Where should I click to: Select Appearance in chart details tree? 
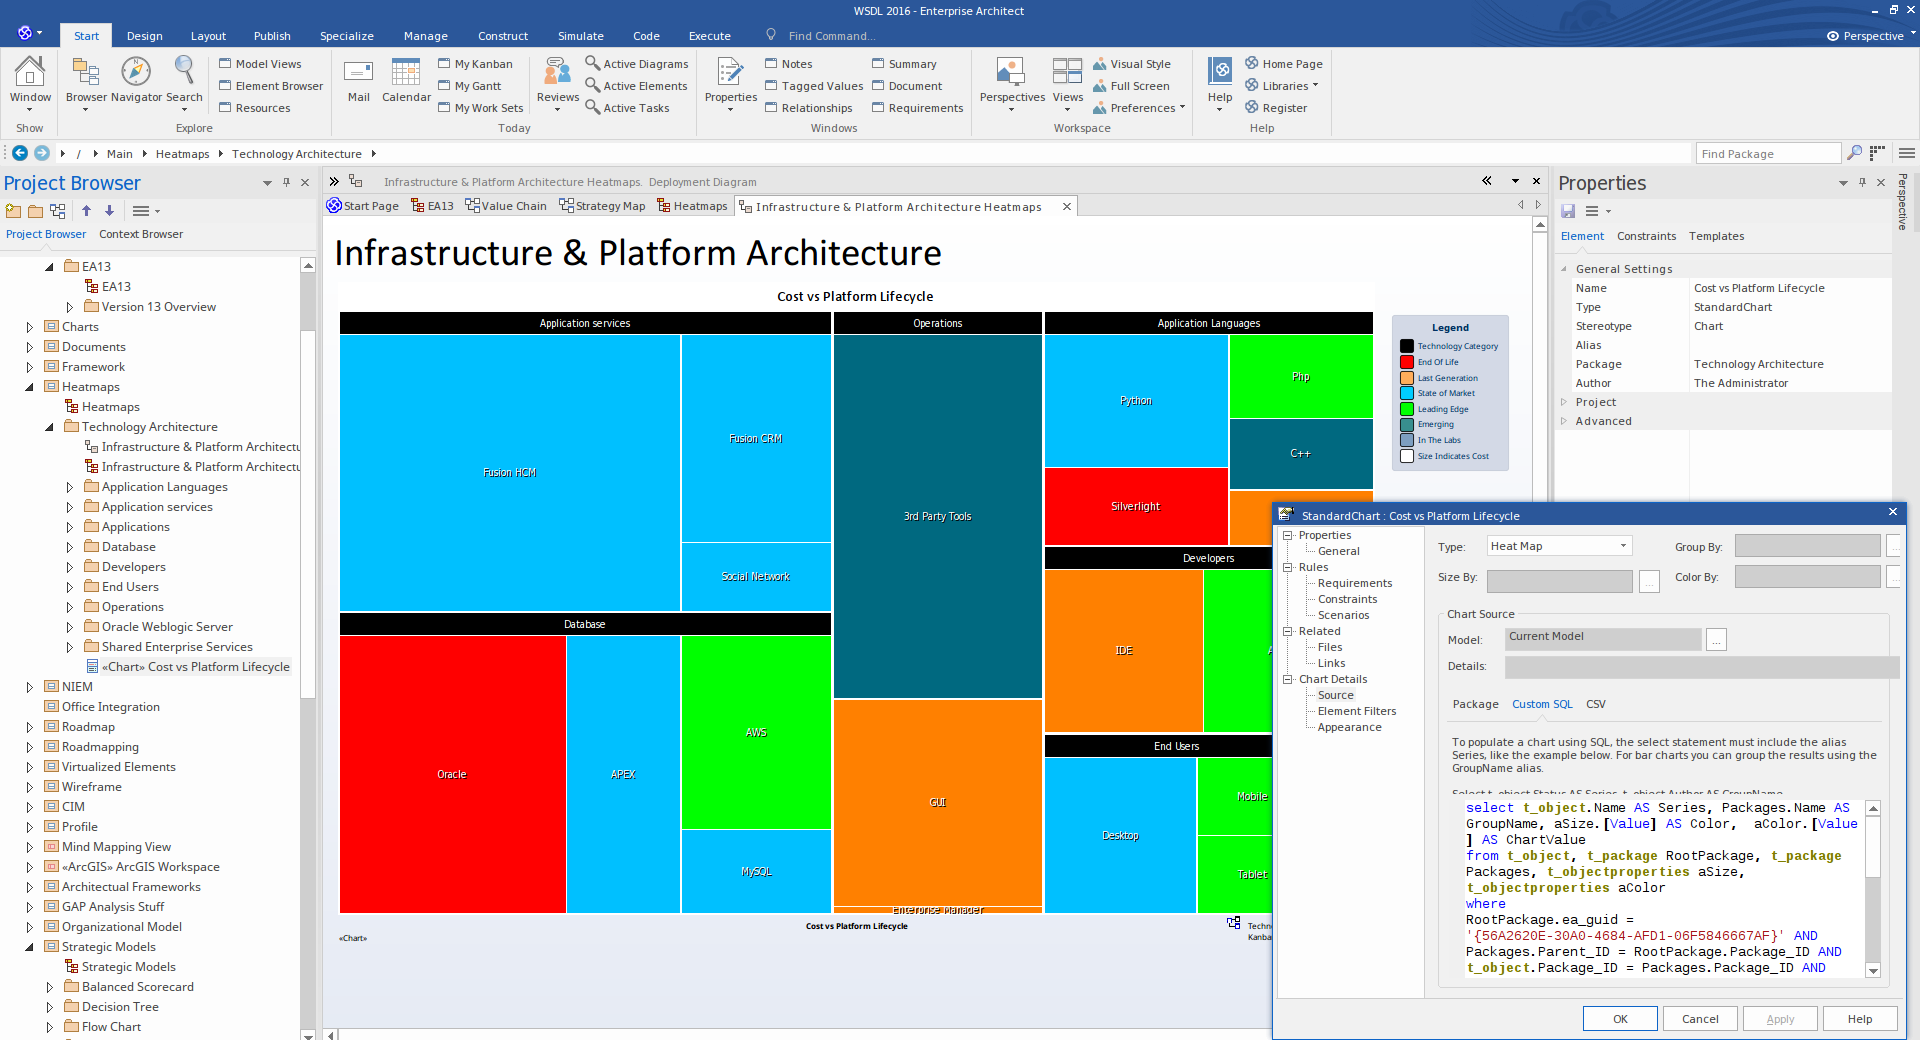(1349, 727)
